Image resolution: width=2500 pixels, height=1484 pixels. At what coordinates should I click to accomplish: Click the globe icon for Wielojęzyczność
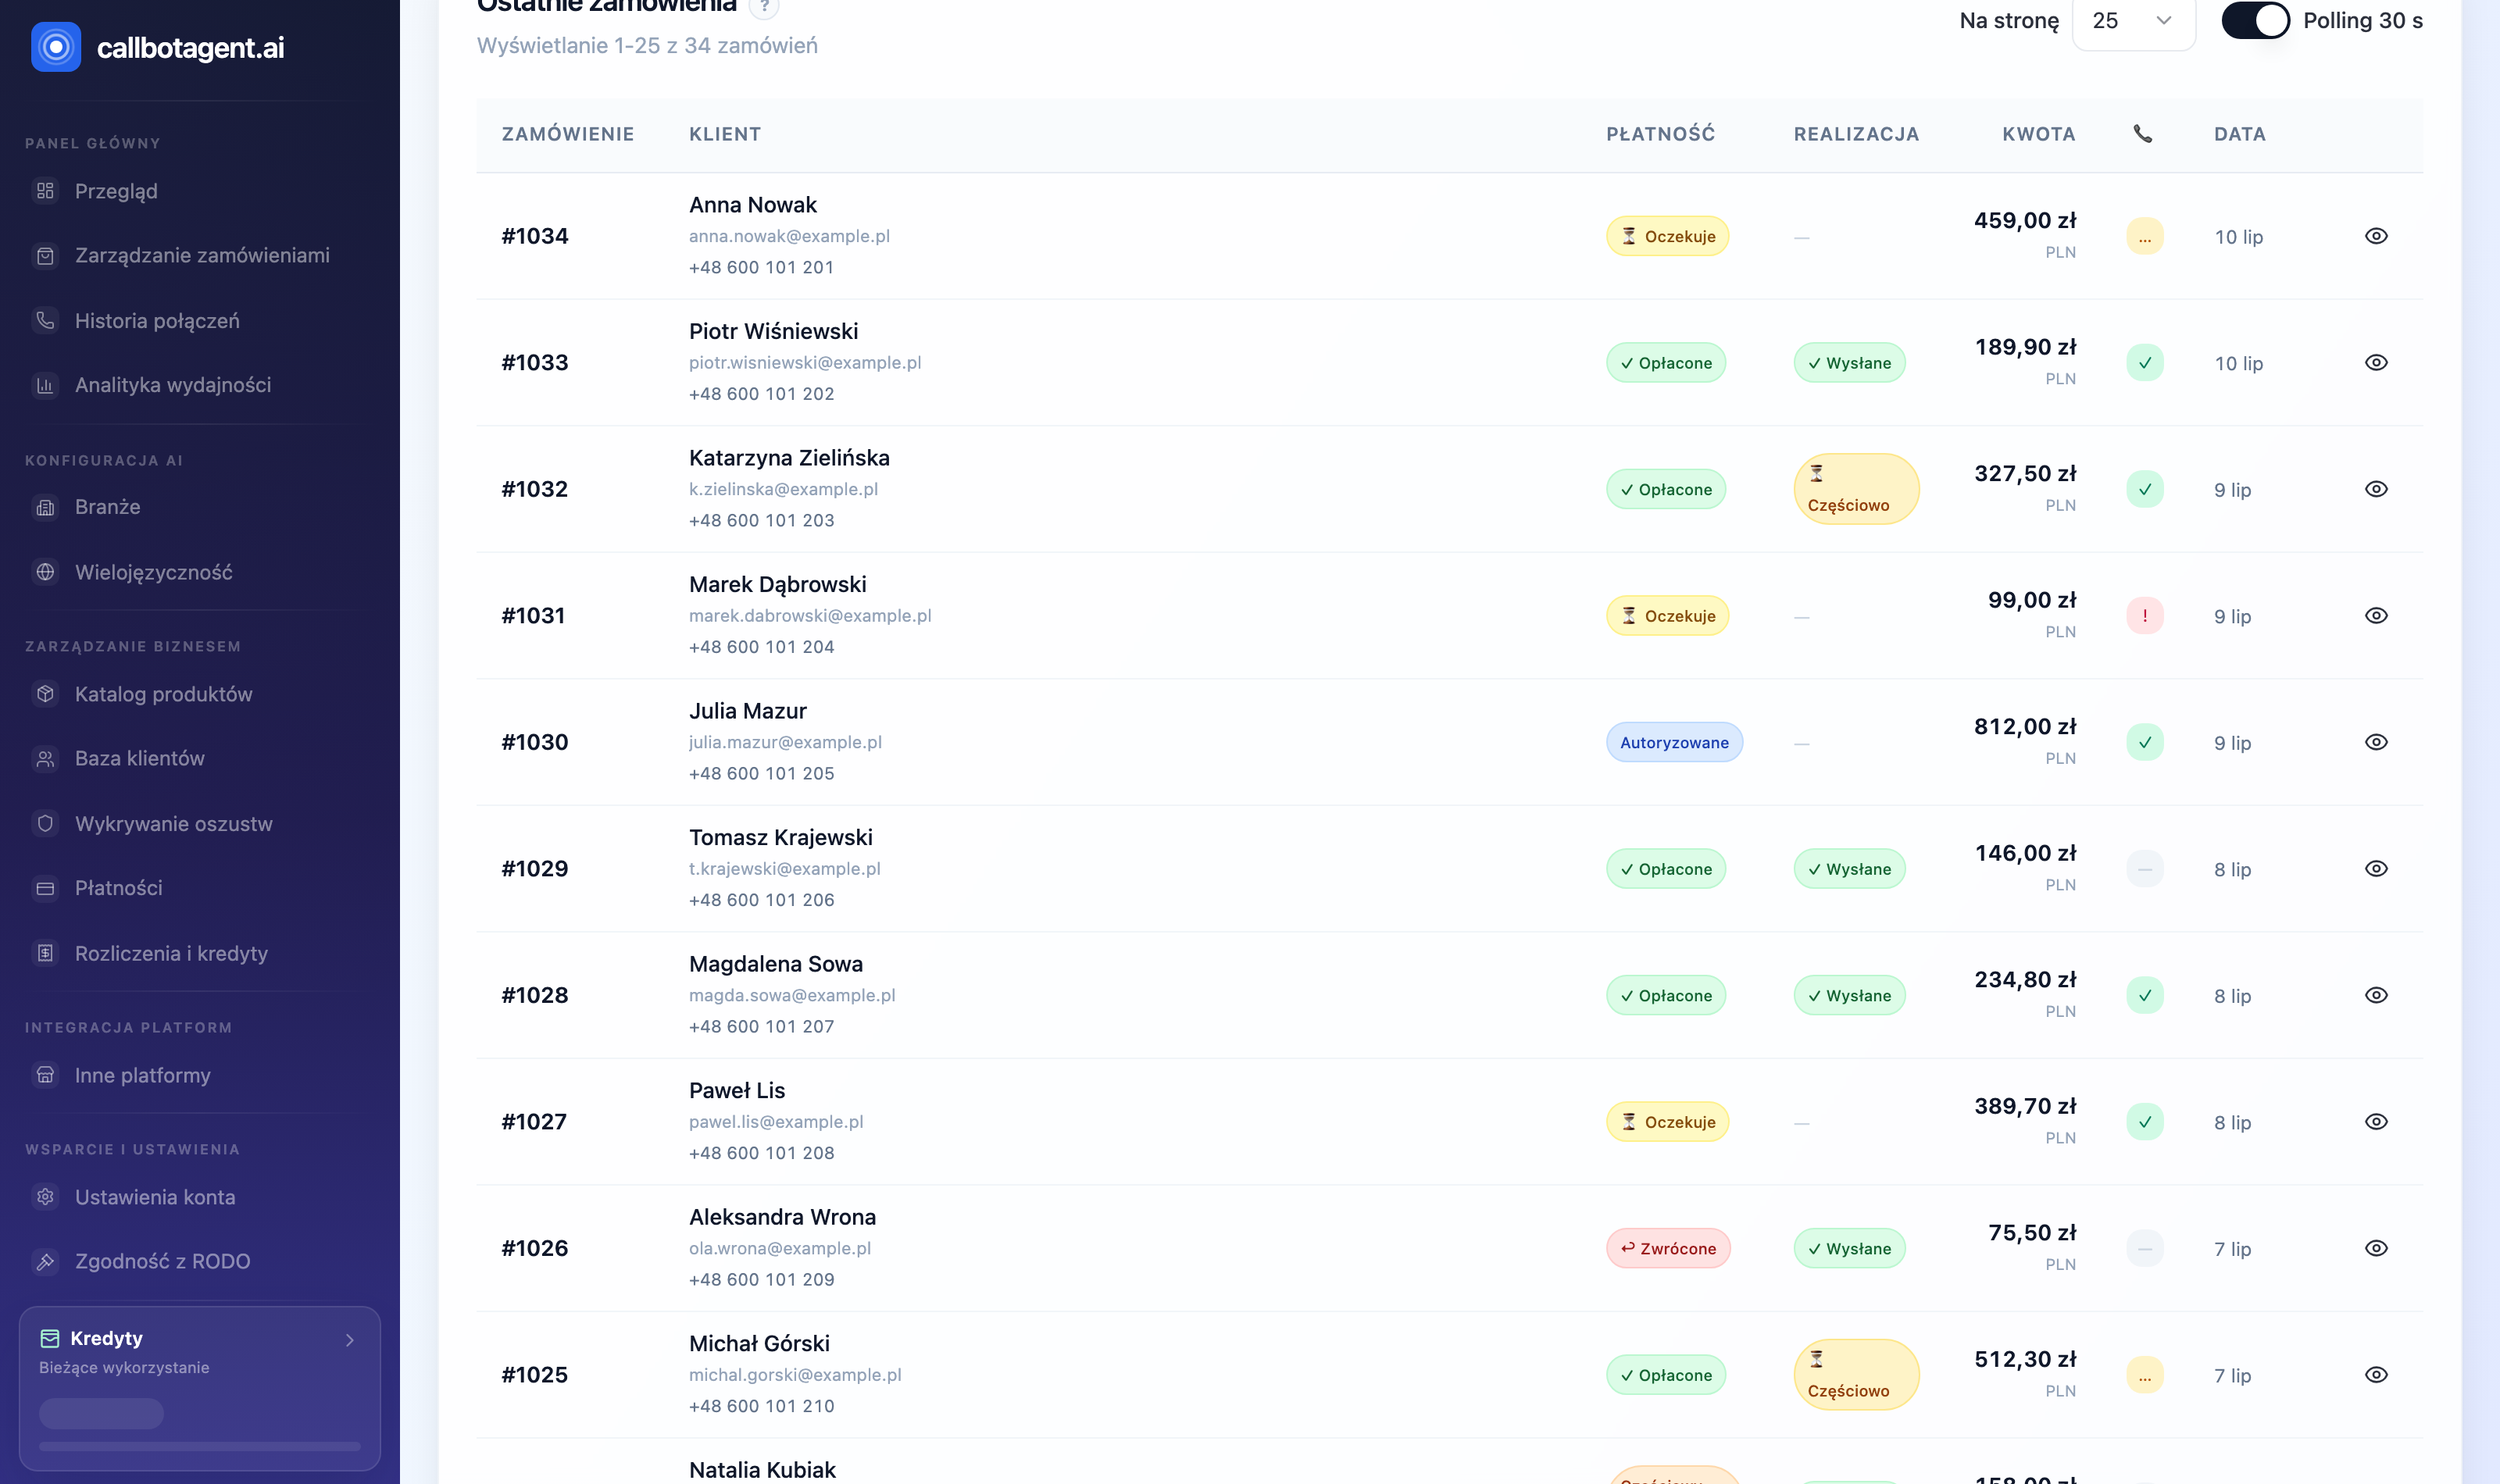(45, 572)
